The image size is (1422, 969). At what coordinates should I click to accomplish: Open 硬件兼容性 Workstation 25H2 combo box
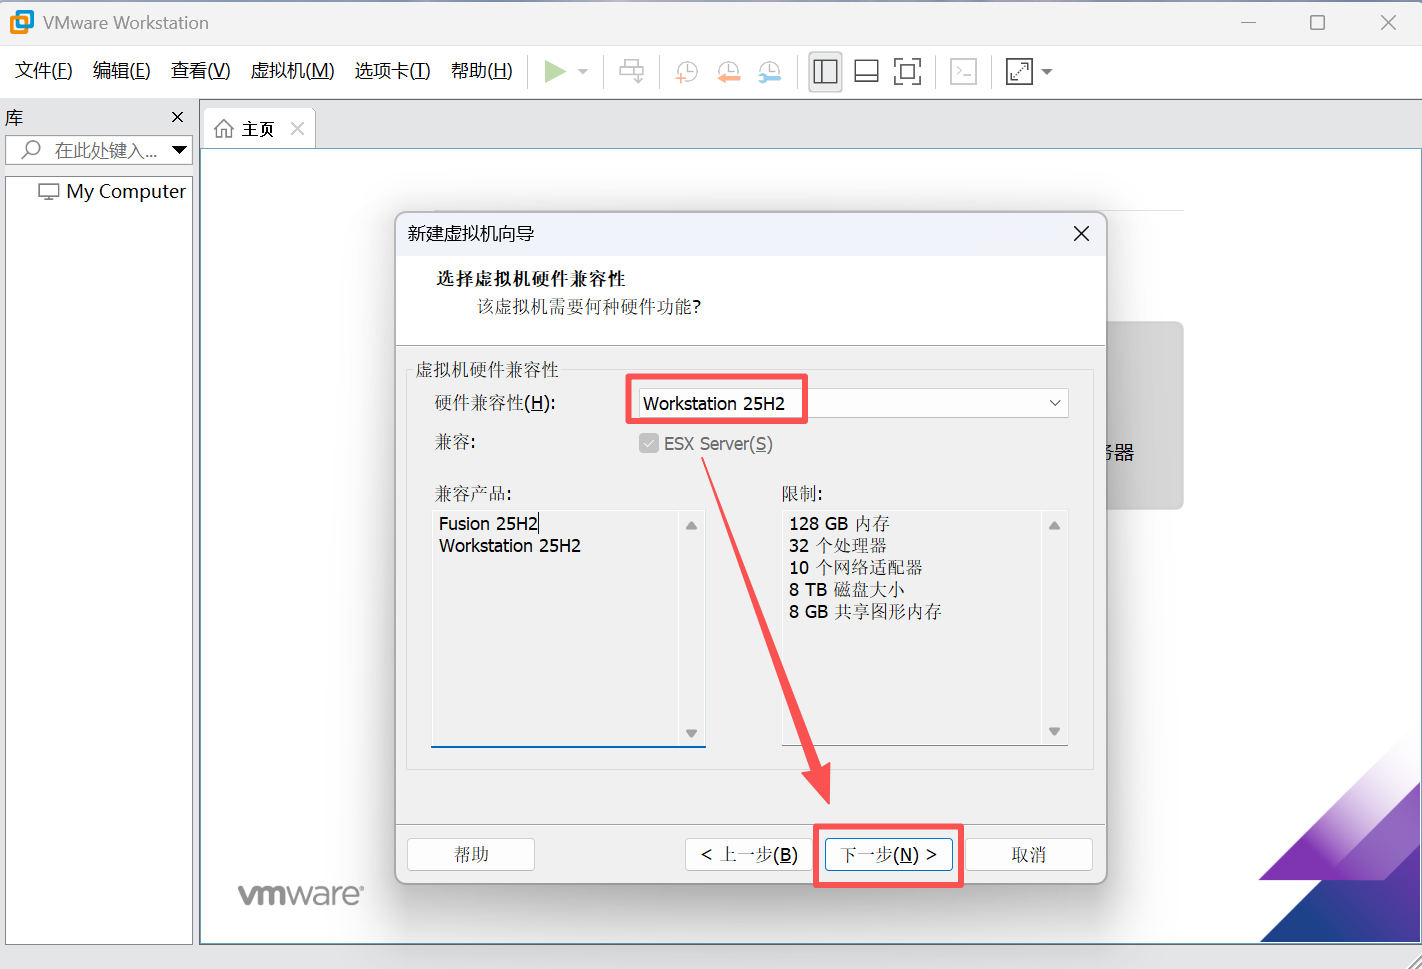[x=853, y=403]
